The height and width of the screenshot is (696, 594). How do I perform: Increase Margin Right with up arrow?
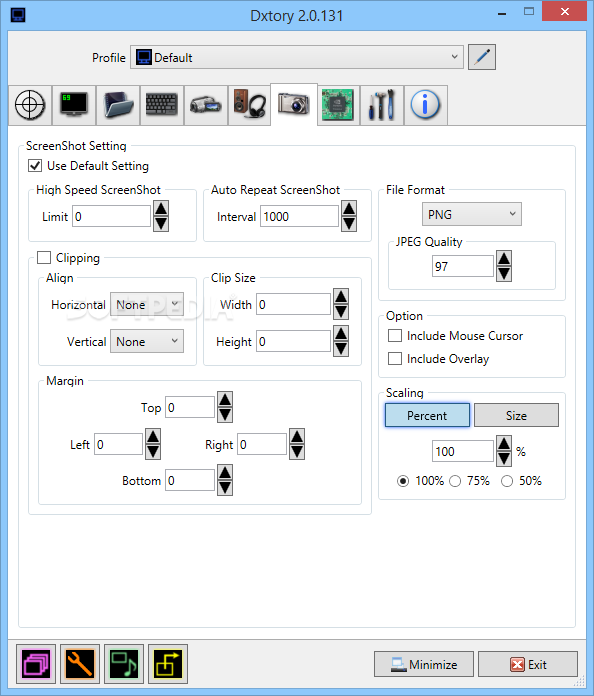click(x=297, y=436)
